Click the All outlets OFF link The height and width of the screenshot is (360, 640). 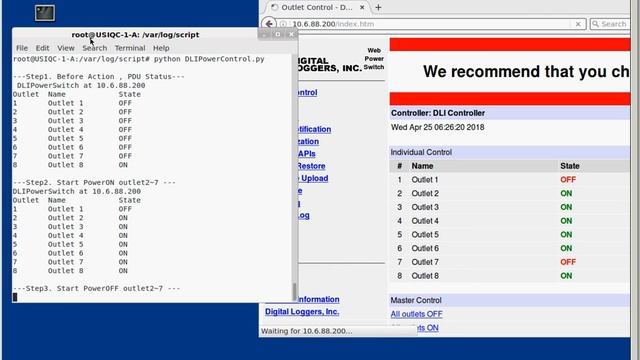pyautogui.click(x=416, y=314)
